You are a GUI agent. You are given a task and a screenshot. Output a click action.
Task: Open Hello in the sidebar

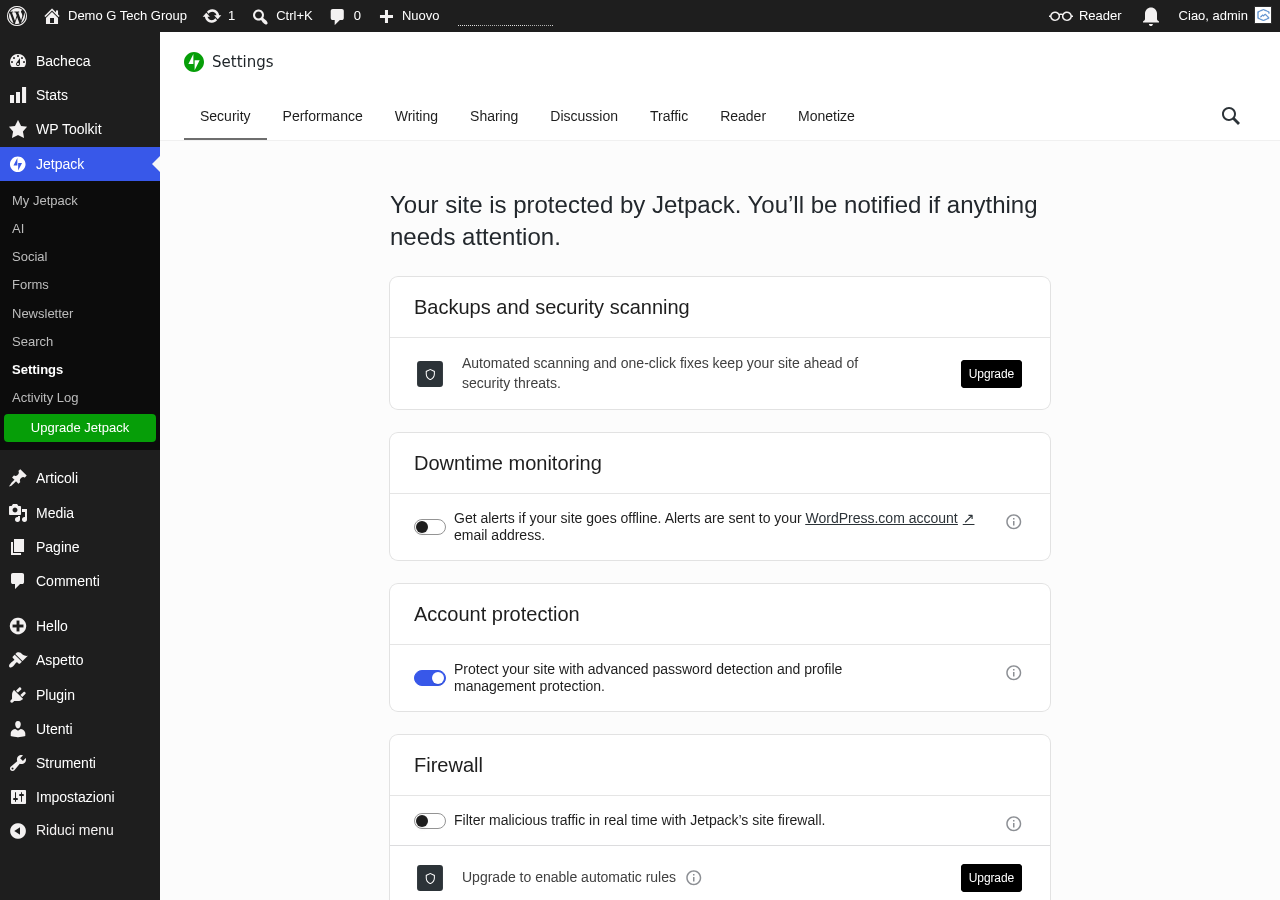(x=80, y=626)
